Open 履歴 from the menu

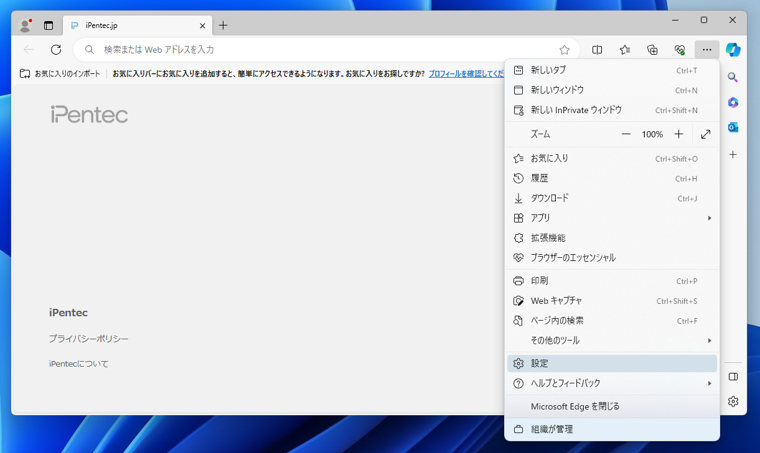pos(612,178)
